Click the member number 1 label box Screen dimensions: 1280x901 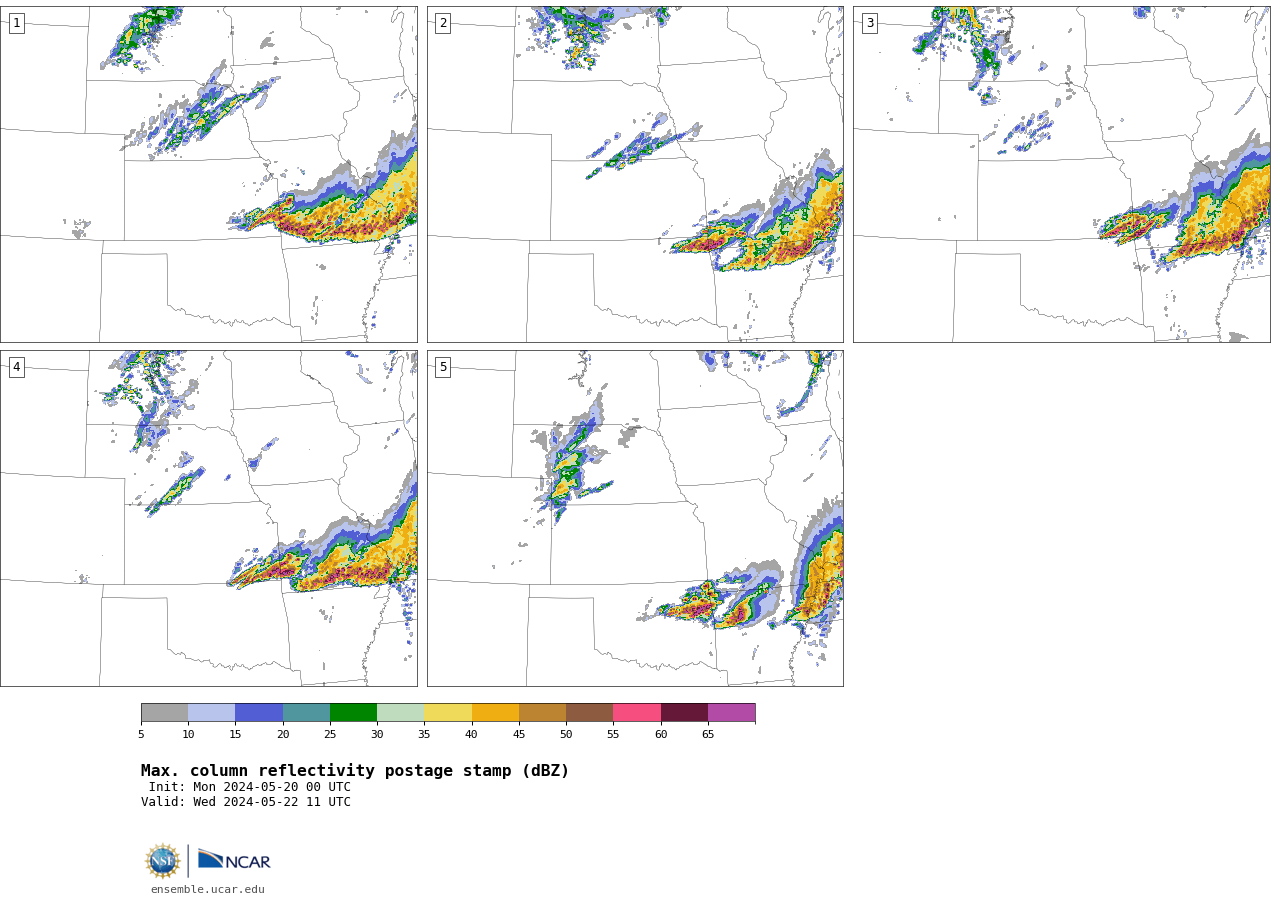[x=17, y=23]
